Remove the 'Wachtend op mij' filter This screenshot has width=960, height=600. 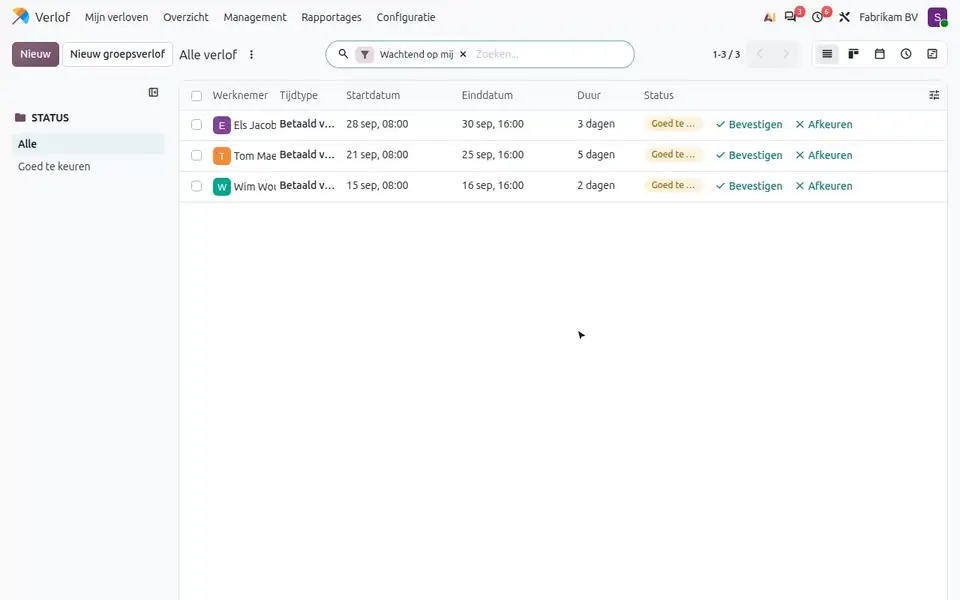click(463, 54)
